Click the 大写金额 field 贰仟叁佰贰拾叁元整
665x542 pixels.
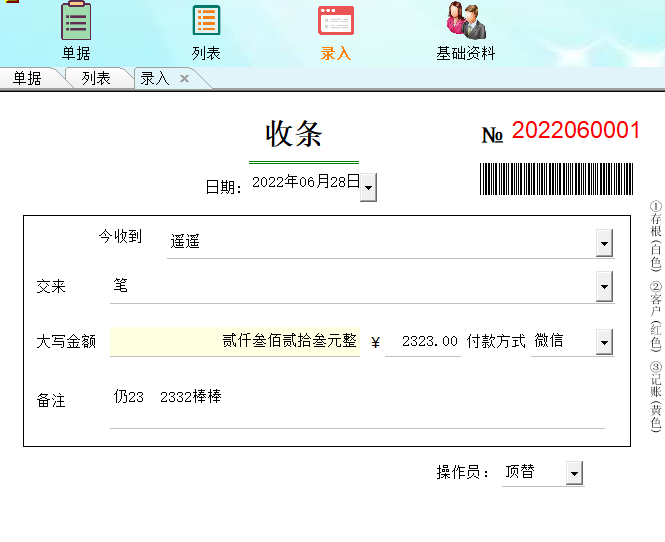[235, 341]
